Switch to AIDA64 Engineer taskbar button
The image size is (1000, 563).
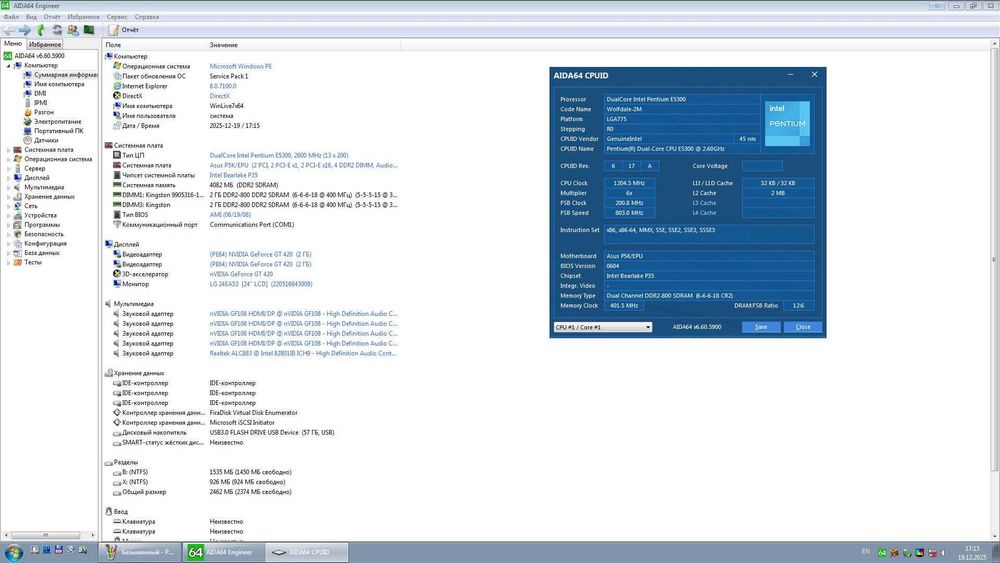(x=222, y=552)
